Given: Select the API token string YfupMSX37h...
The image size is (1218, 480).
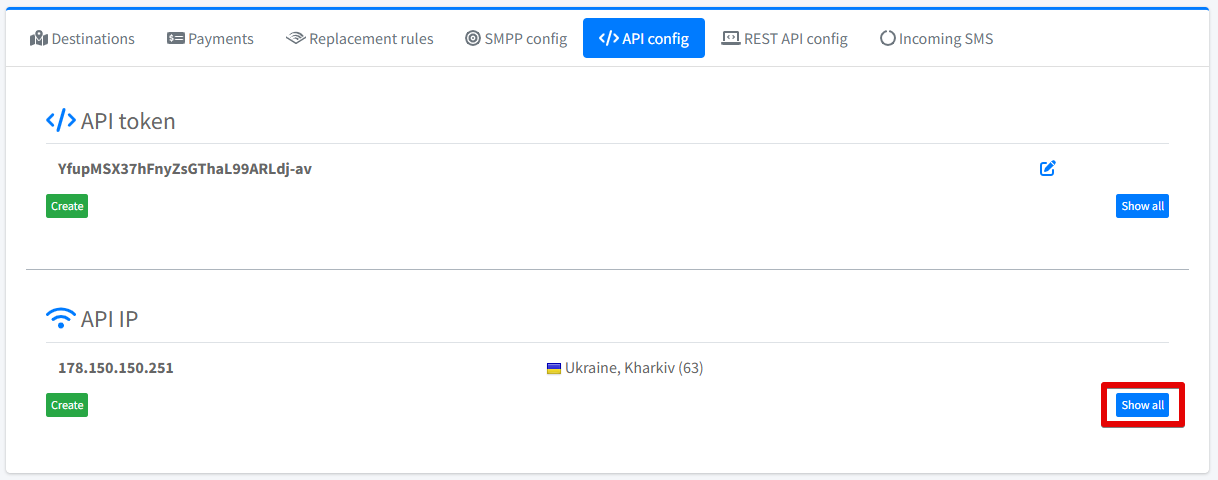Looking at the screenshot, I should click(184, 169).
